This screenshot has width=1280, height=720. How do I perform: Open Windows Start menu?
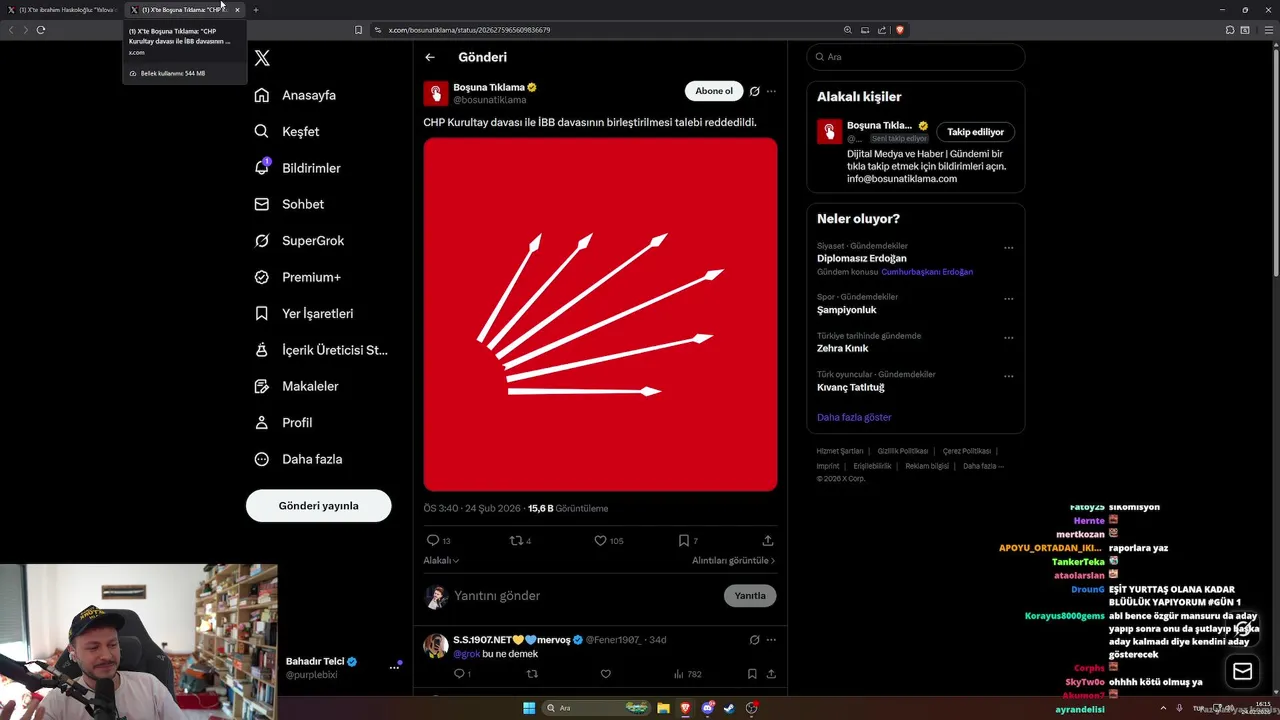pyautogui.click(x=529, y=708)
